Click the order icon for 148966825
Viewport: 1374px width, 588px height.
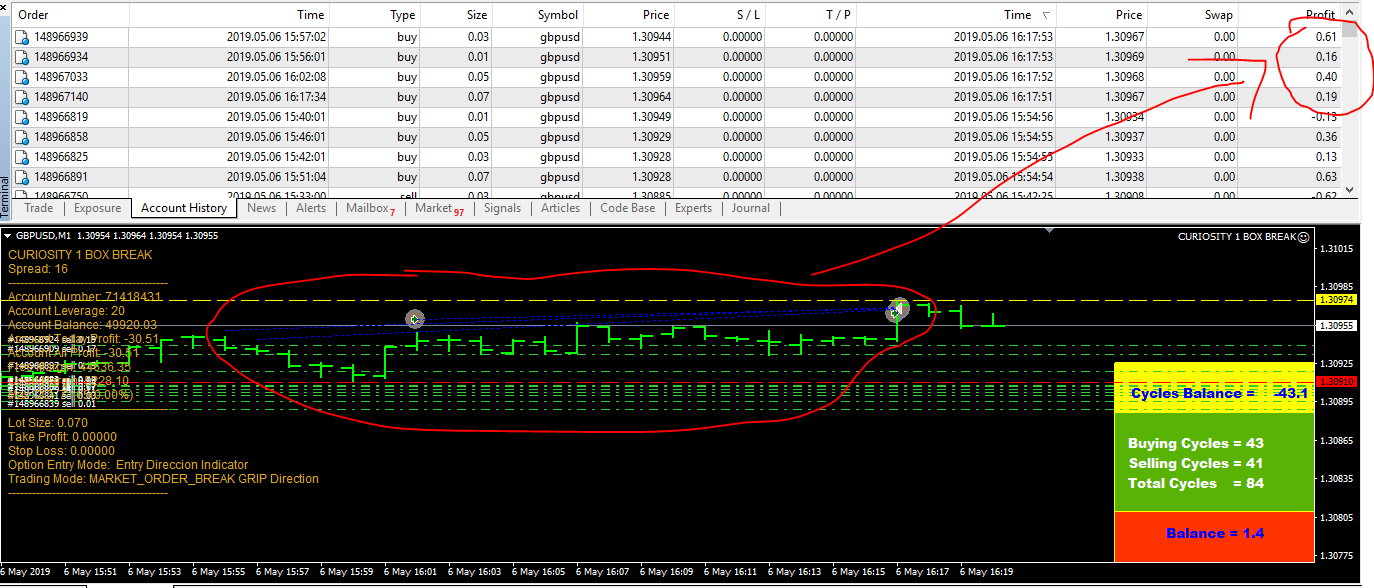(x=22, y=157)
